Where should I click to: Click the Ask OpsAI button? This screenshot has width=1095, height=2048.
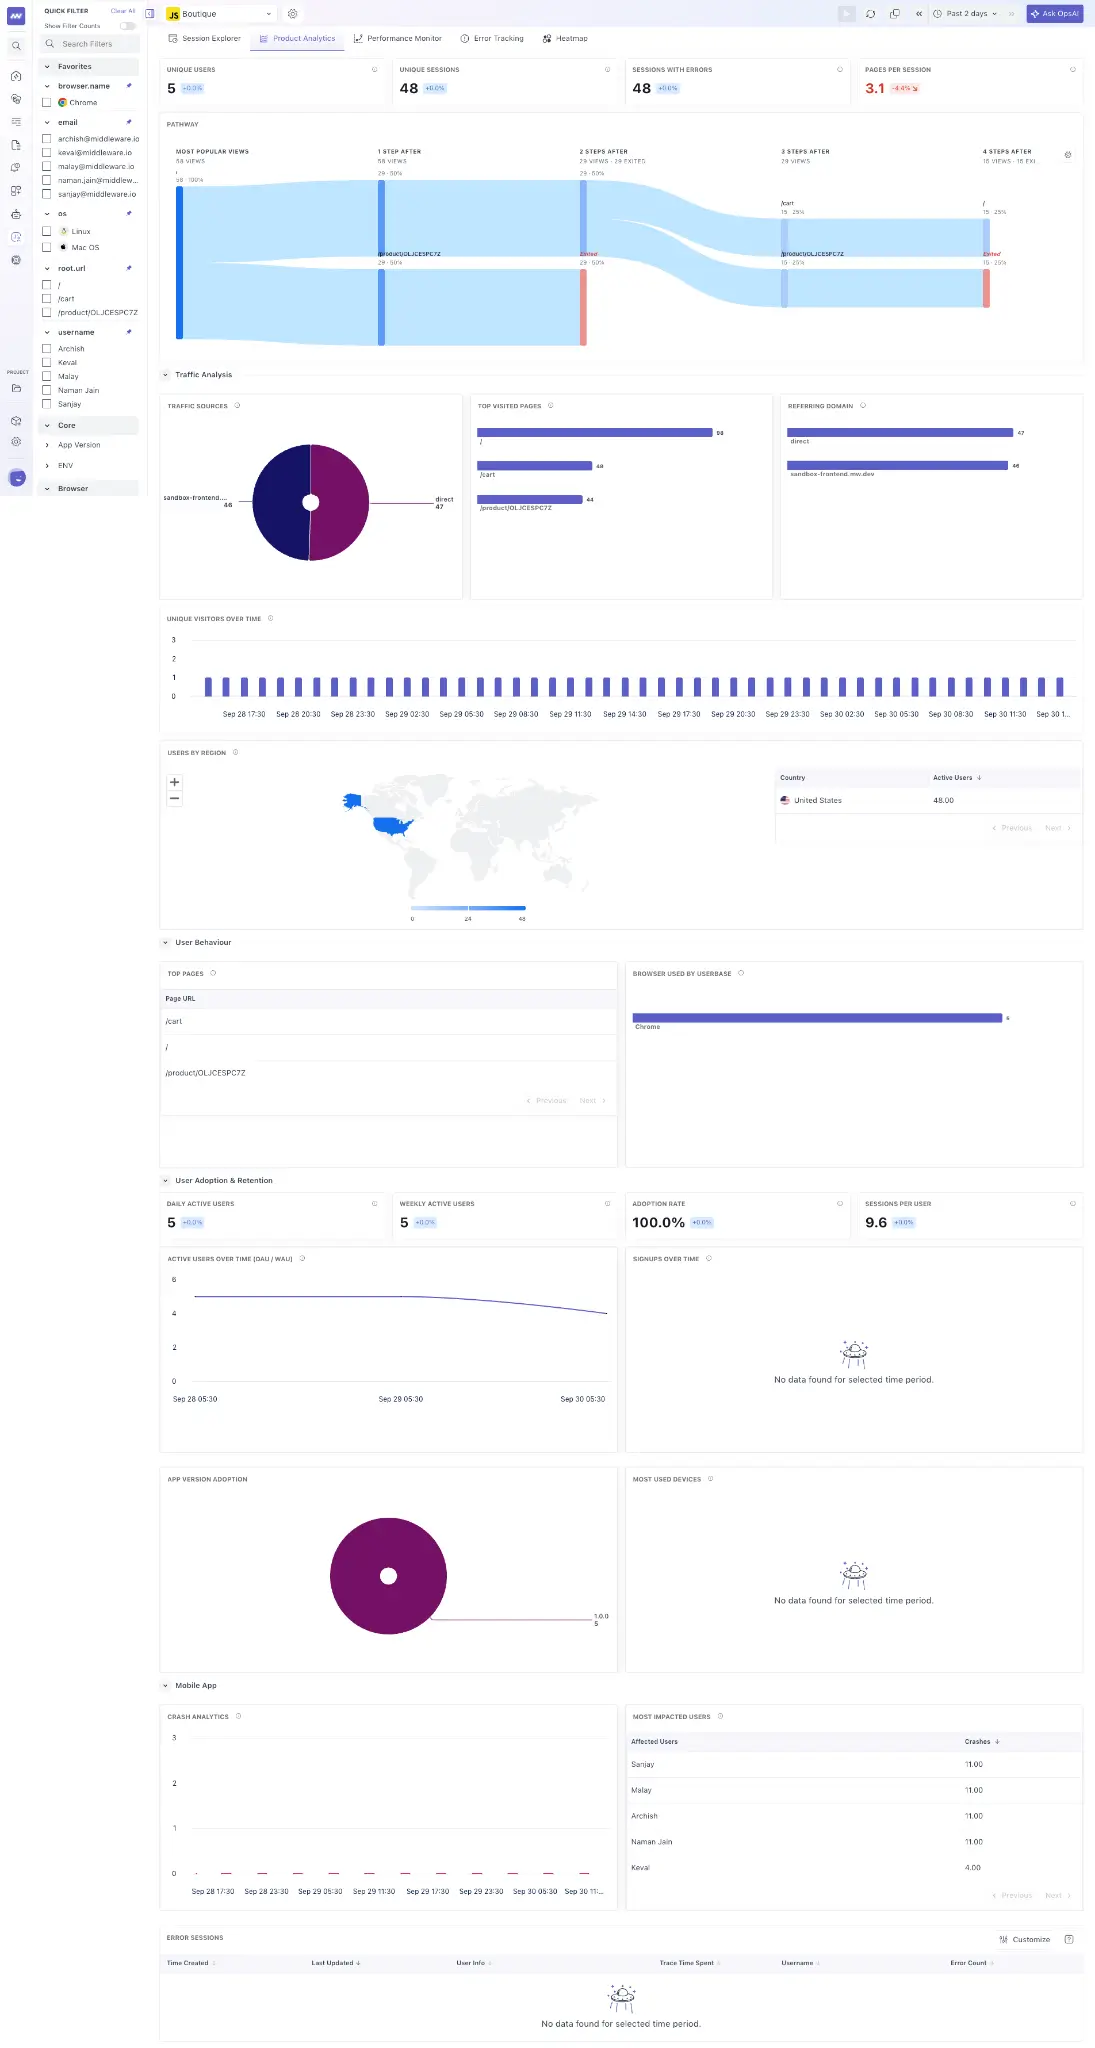coord(1054,14)
